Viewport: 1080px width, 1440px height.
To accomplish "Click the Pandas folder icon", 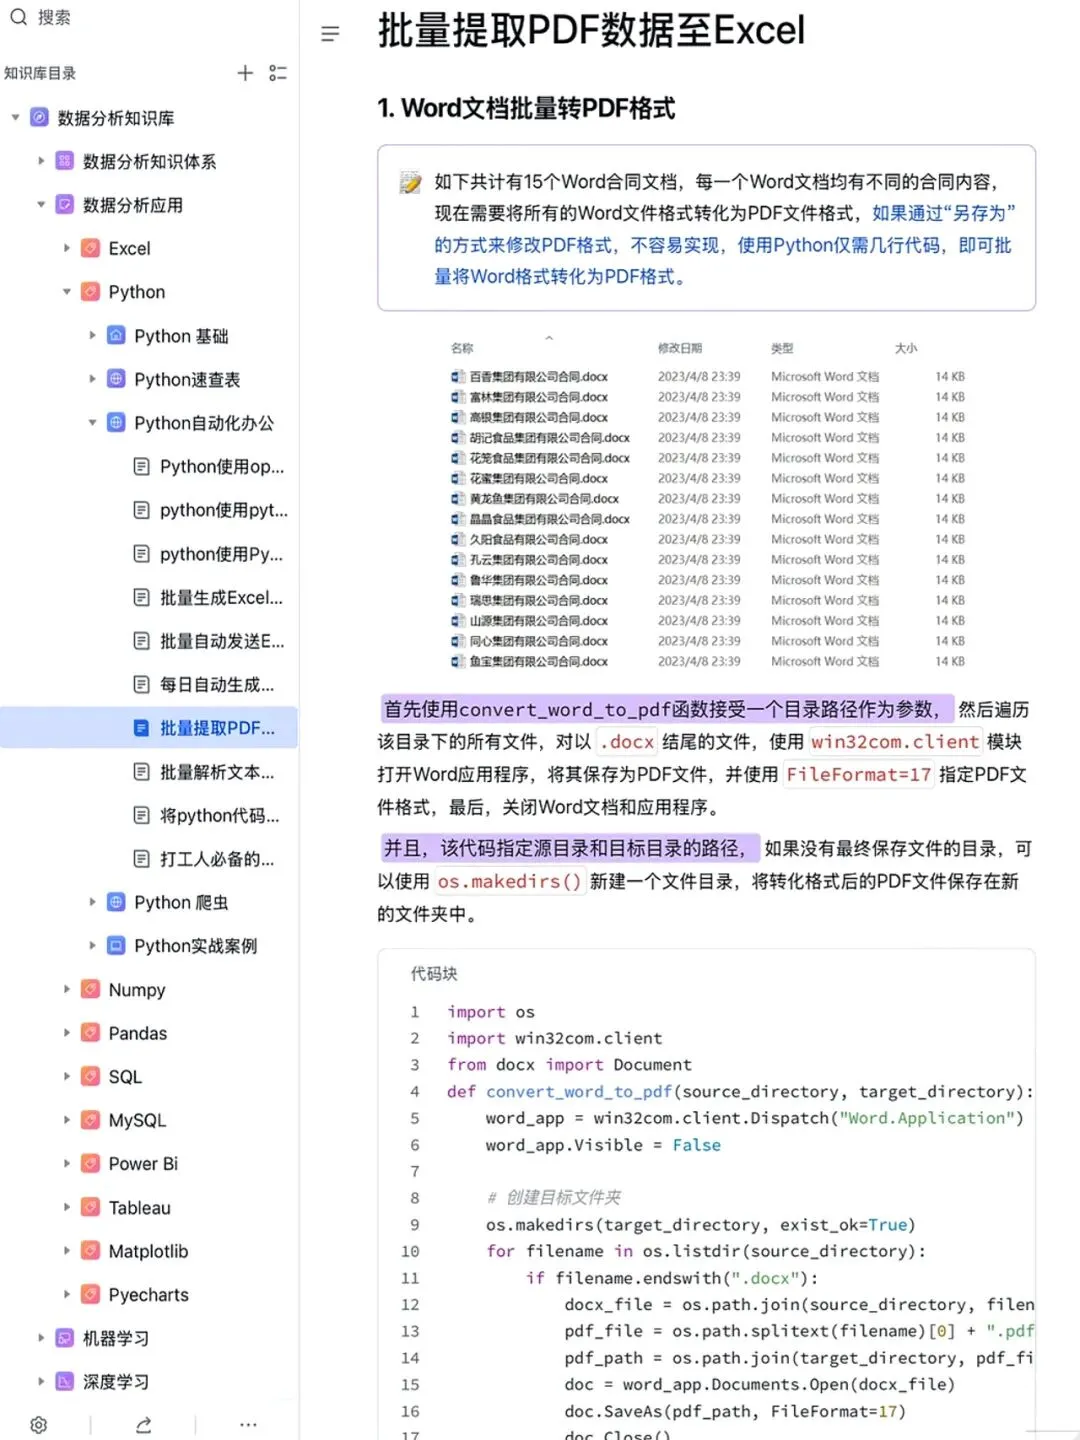I will [x=90, y=1033].
